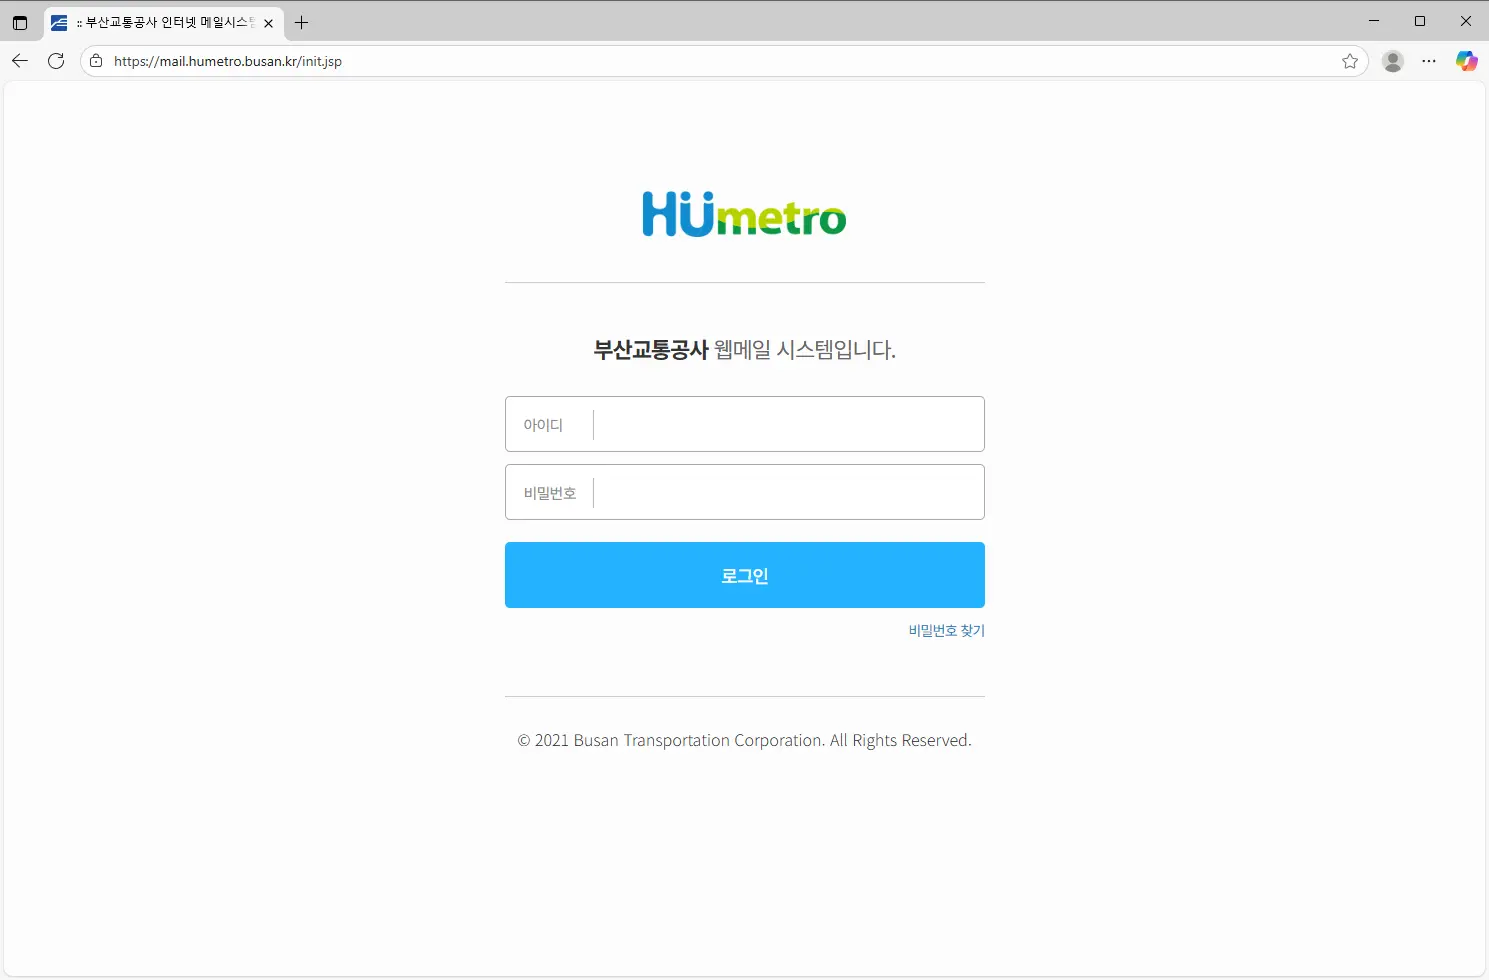1489x980 pixels.
Task: Focus the 아이디 input field
Action: click(x=745, y=424)
